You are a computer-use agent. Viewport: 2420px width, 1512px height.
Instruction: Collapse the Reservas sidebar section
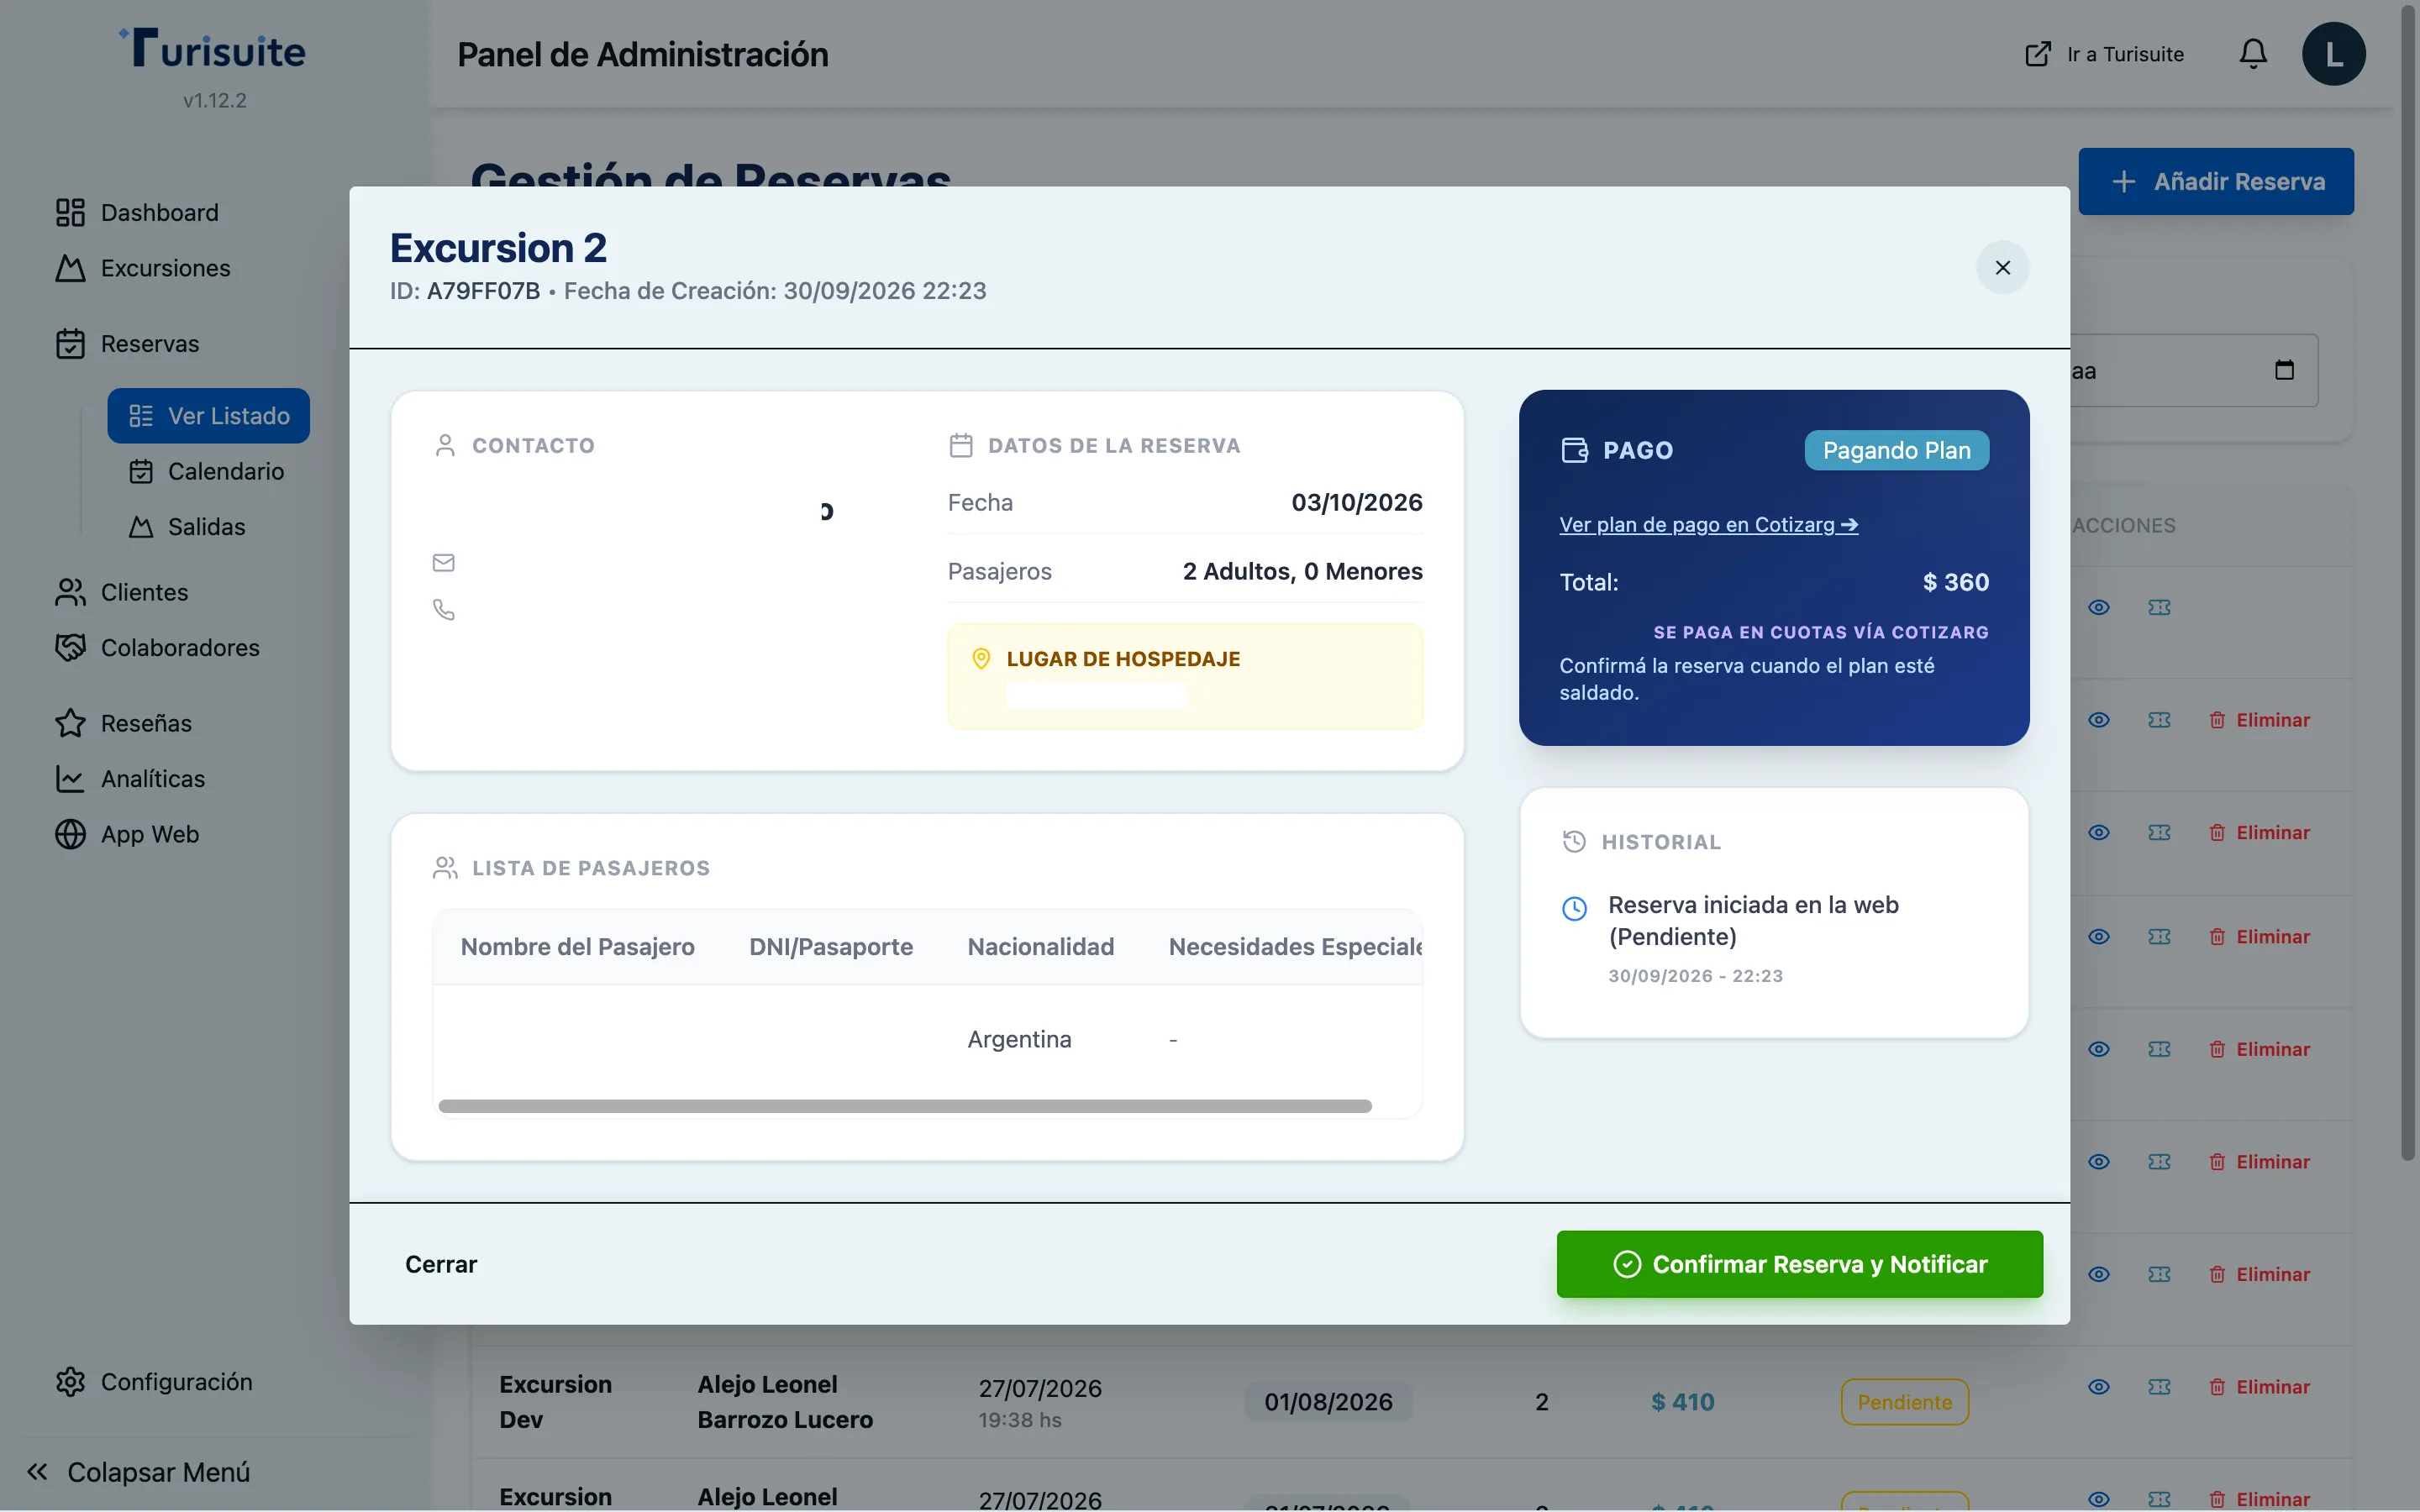127,344
